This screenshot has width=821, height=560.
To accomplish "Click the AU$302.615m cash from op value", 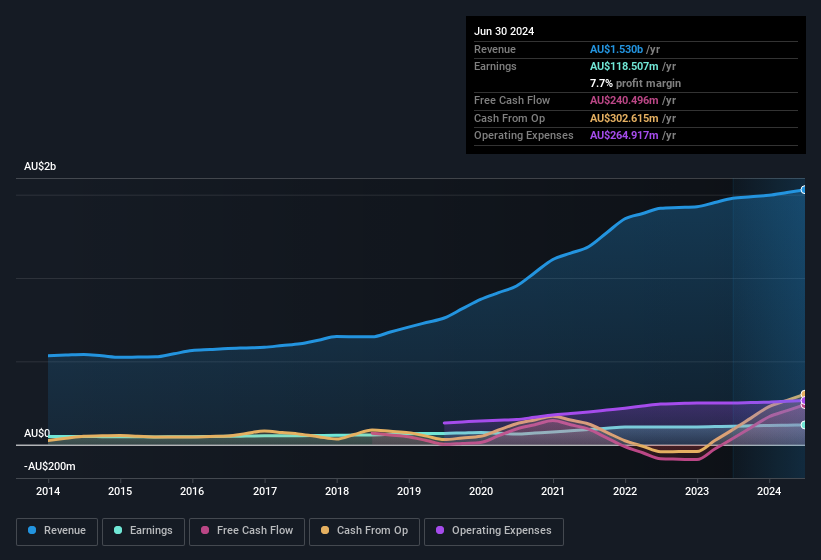I will pyautogui.click(x=624, y=118).
